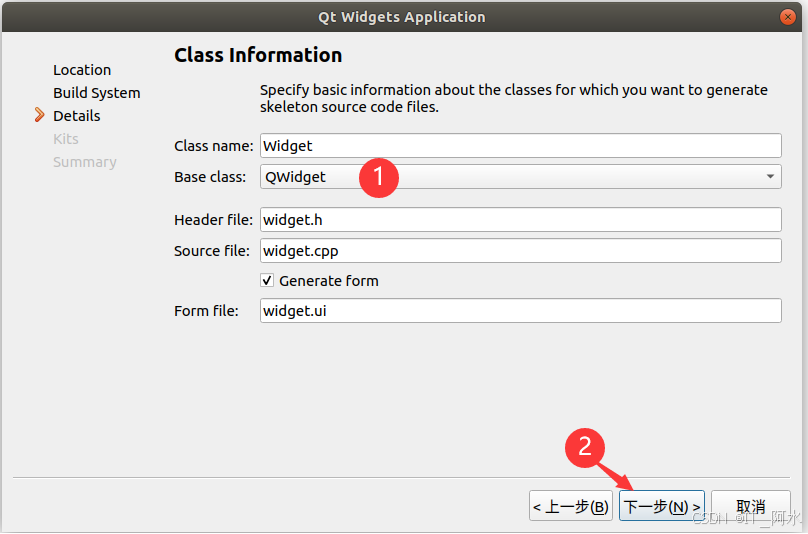Toggle the Generate form checkbox

coord(267,280)
